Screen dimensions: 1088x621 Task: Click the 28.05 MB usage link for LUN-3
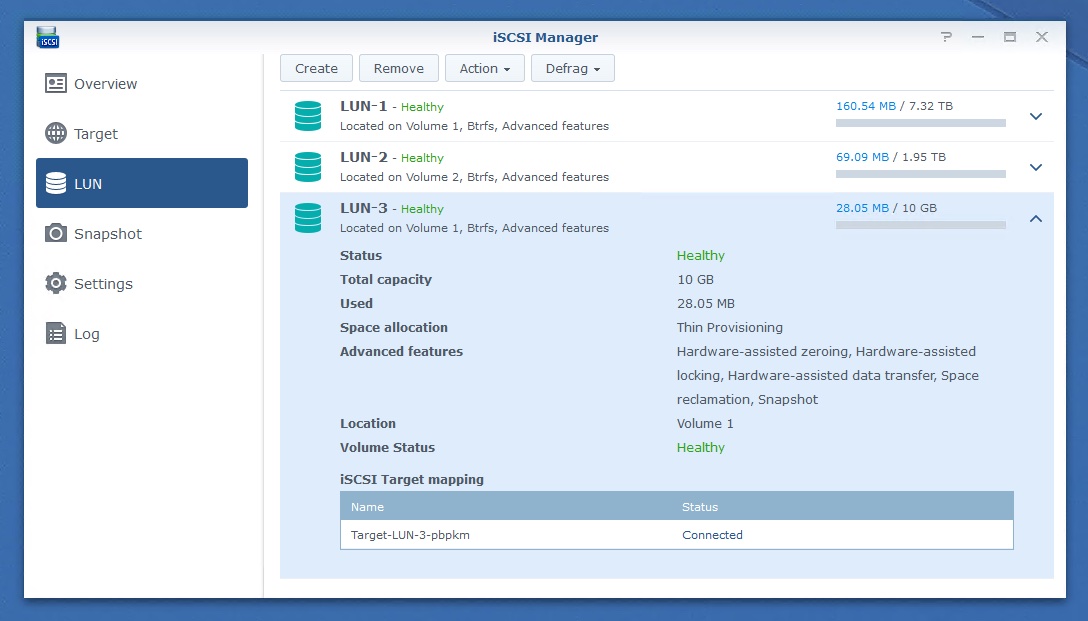[x=862, y=207]
